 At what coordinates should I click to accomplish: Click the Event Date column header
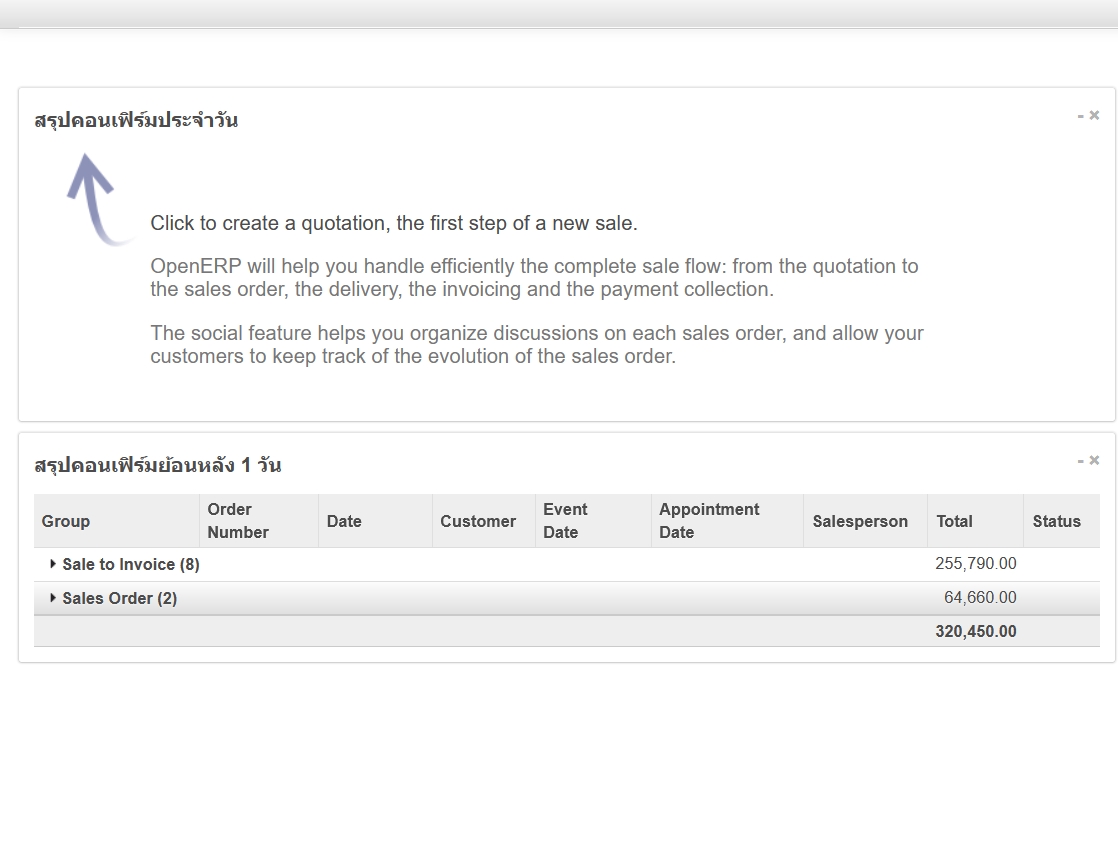[565, 521]
